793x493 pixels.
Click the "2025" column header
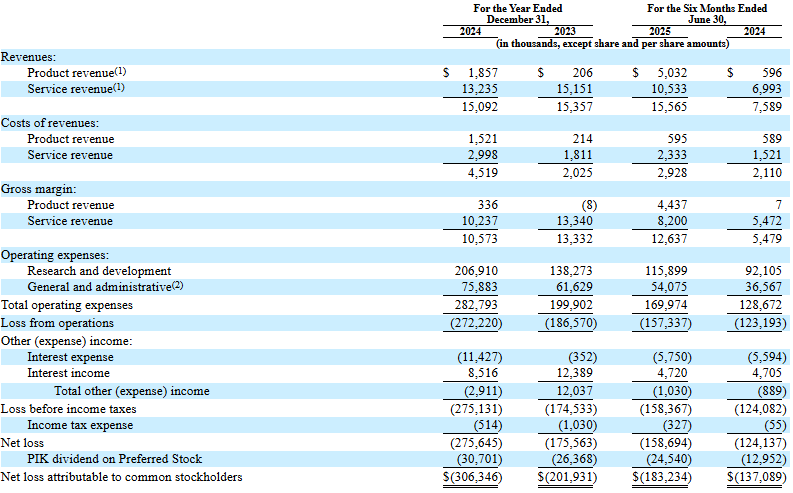tap(660, 31)
